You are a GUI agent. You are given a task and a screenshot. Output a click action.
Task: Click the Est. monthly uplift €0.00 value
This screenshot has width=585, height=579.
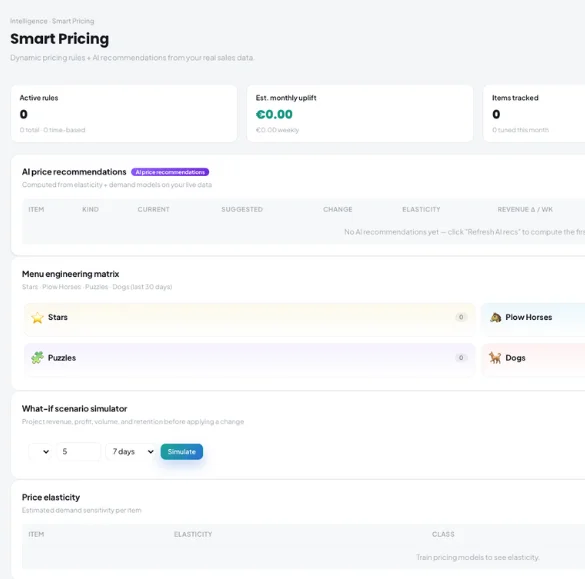tap(274, 115)
